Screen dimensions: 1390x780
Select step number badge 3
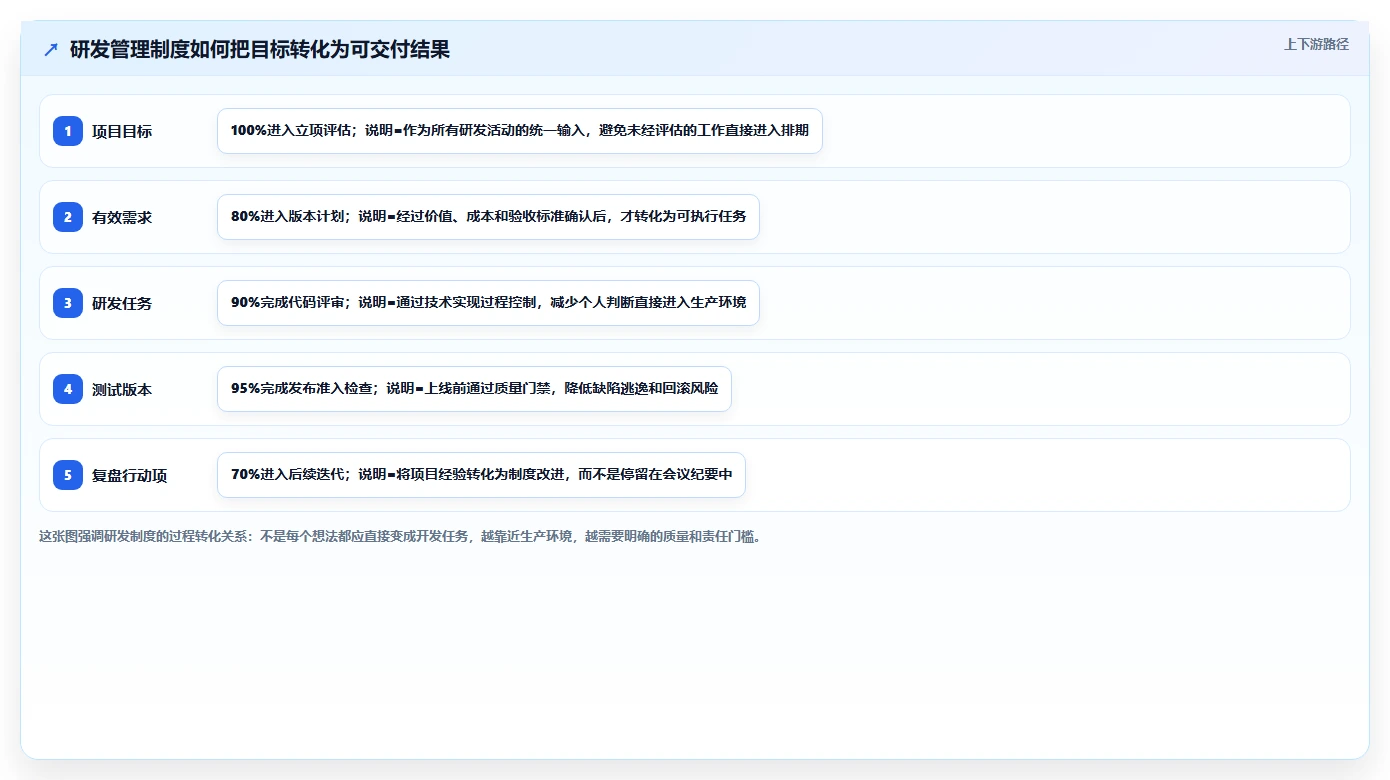point(68,303)
